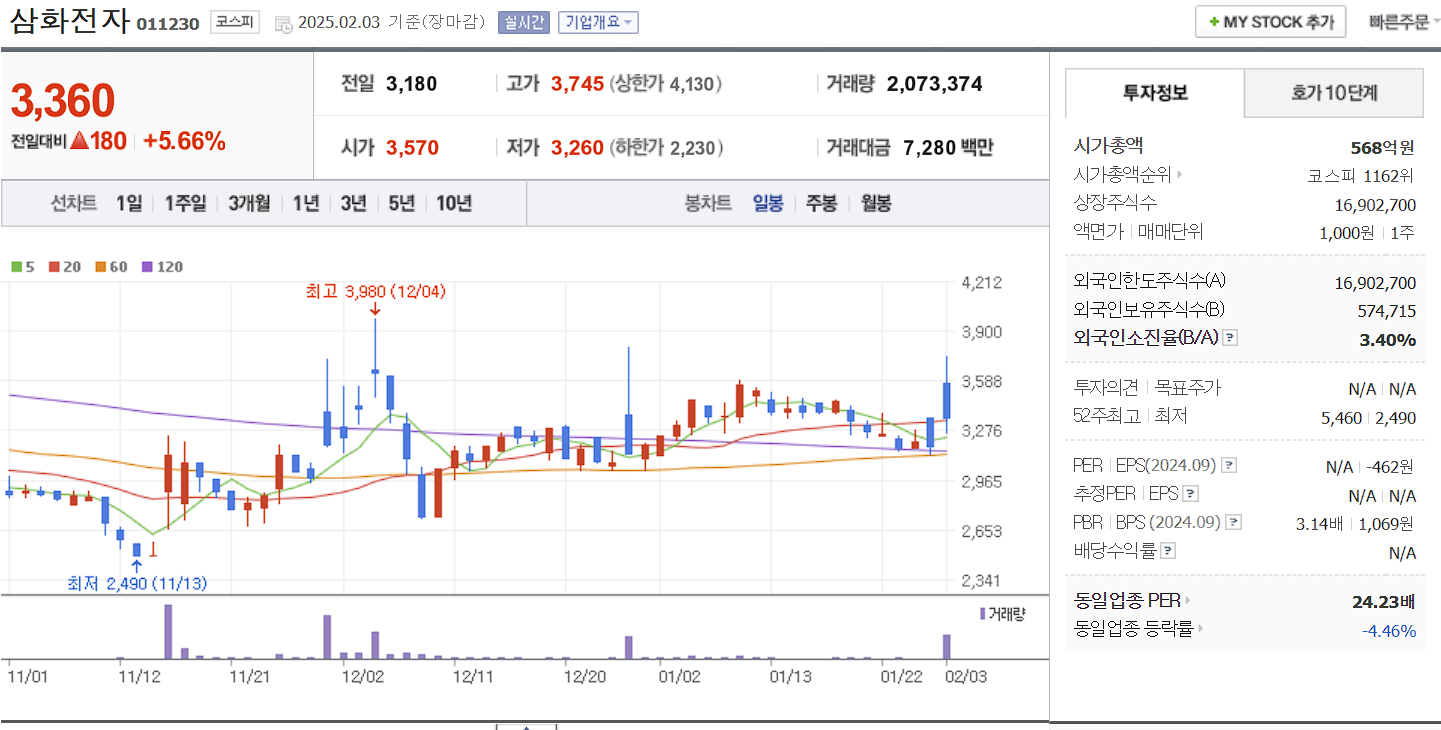Open 빠른주문 ordering panel

(x=1397, y=20)
